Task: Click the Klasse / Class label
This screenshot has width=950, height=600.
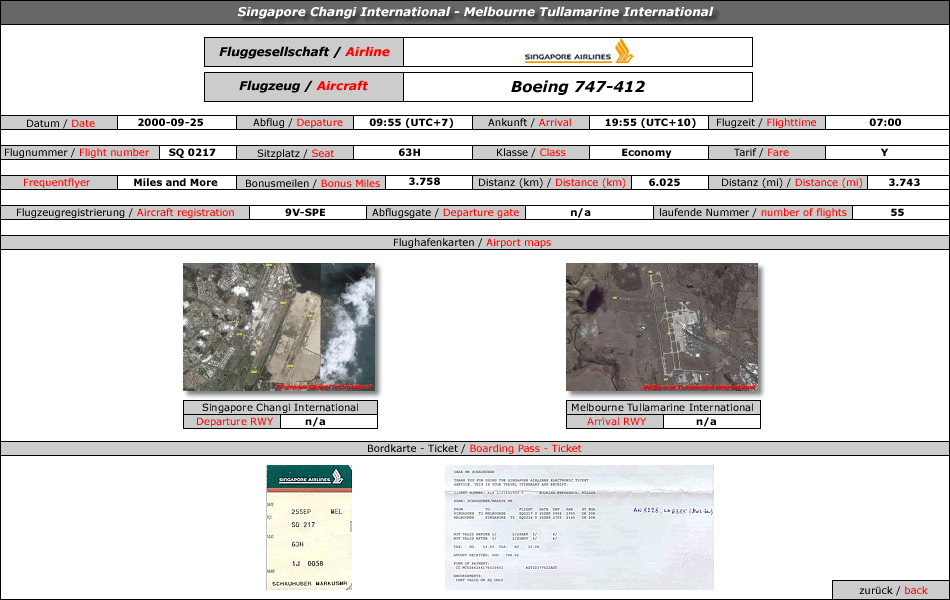Action: tap(530, 153)
